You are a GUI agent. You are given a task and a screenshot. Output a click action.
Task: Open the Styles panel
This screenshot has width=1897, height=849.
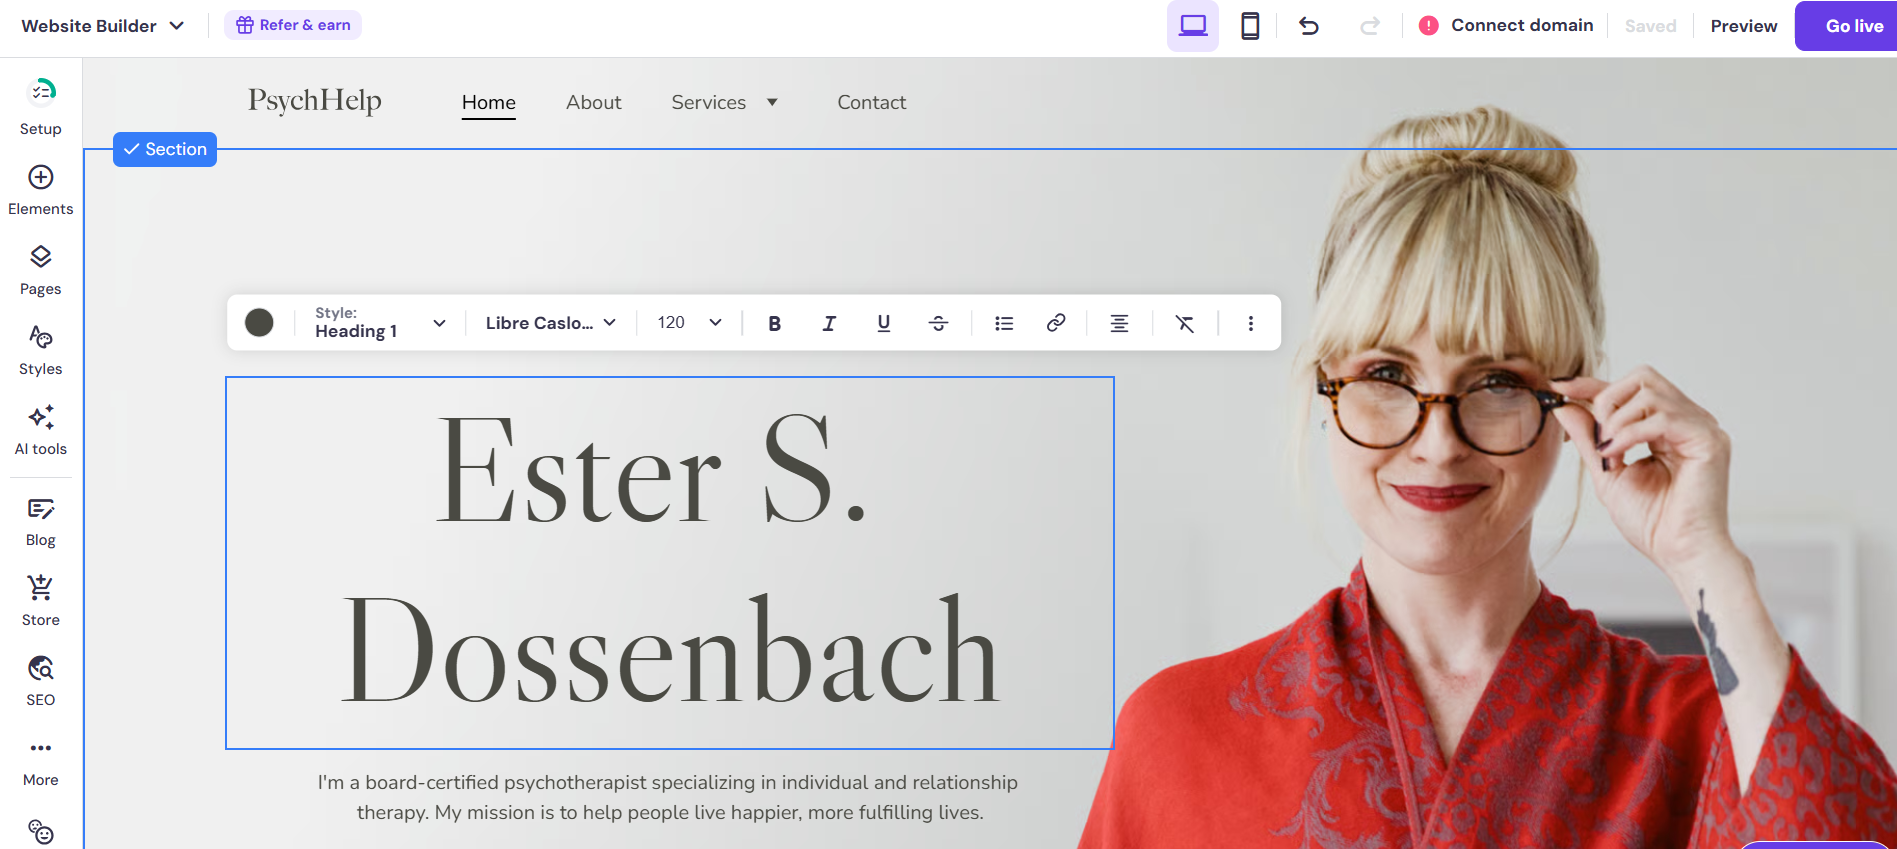41,350
